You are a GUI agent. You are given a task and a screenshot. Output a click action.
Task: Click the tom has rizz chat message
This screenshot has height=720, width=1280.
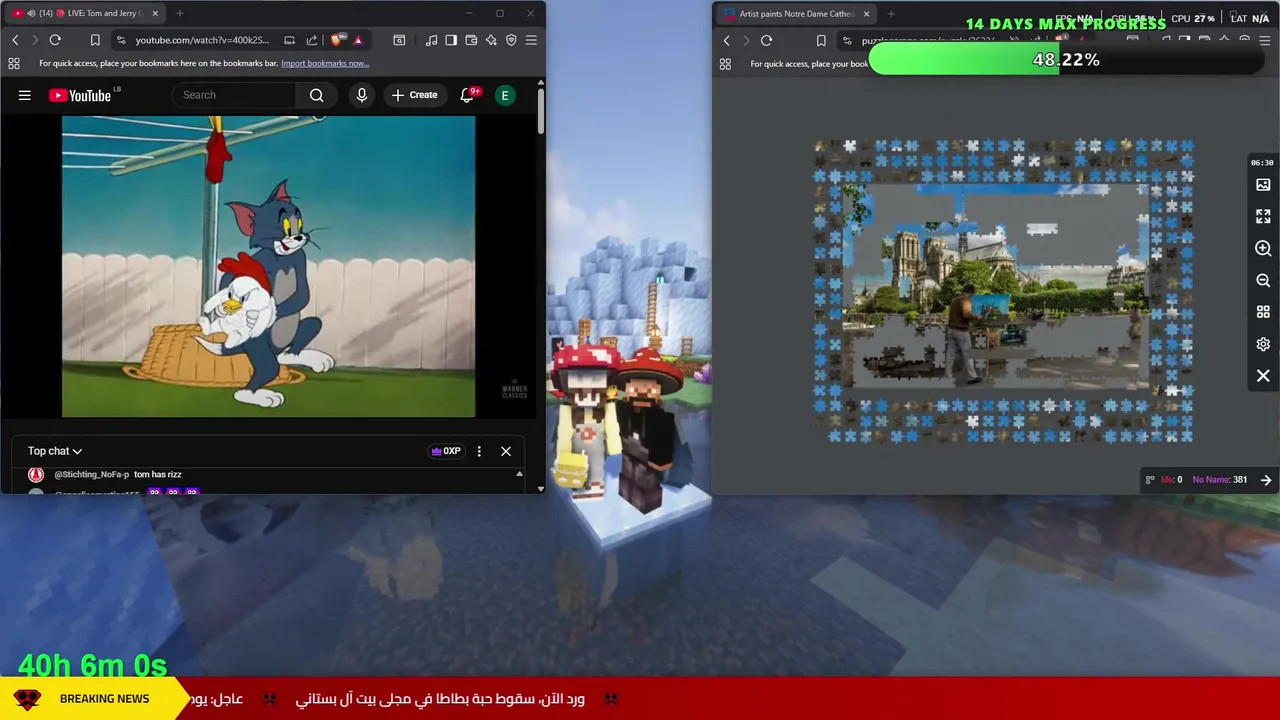coord(158,474)
